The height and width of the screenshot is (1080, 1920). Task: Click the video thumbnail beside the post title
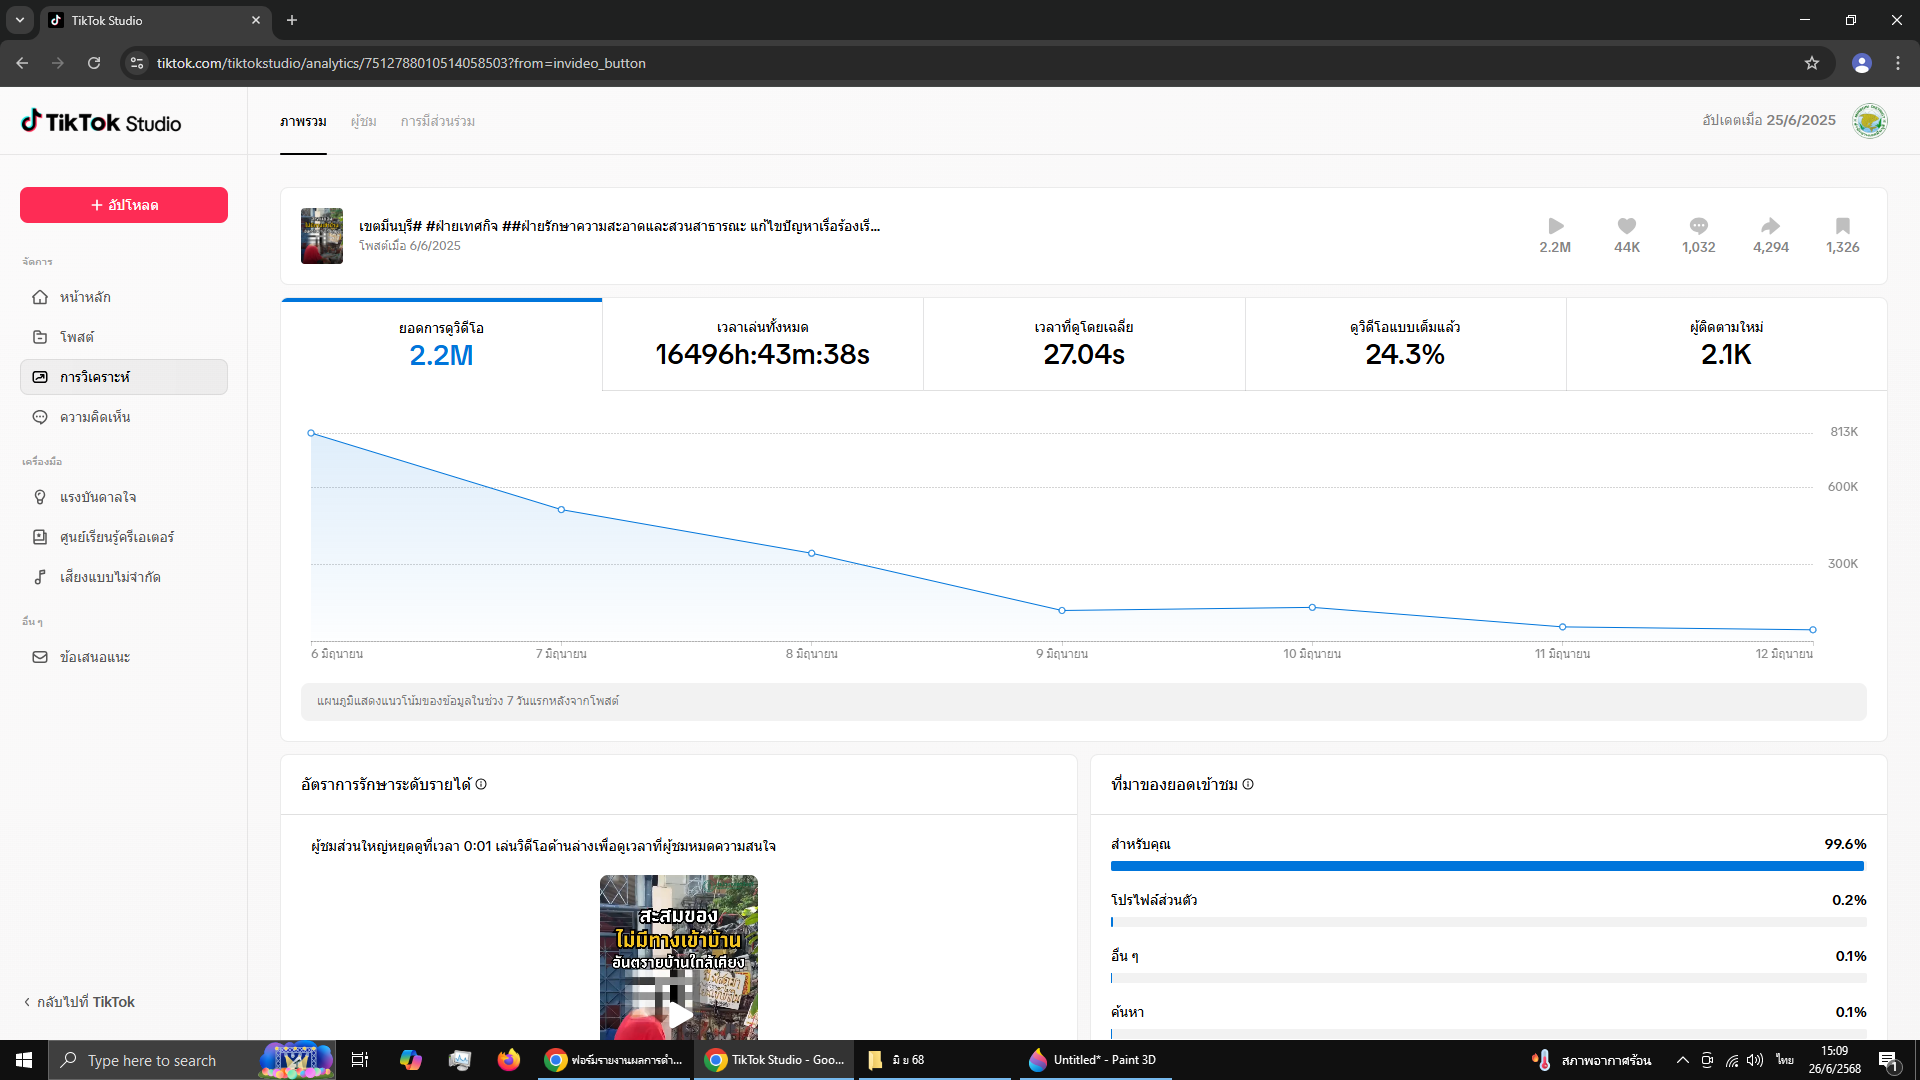click(x=322, y=236)
